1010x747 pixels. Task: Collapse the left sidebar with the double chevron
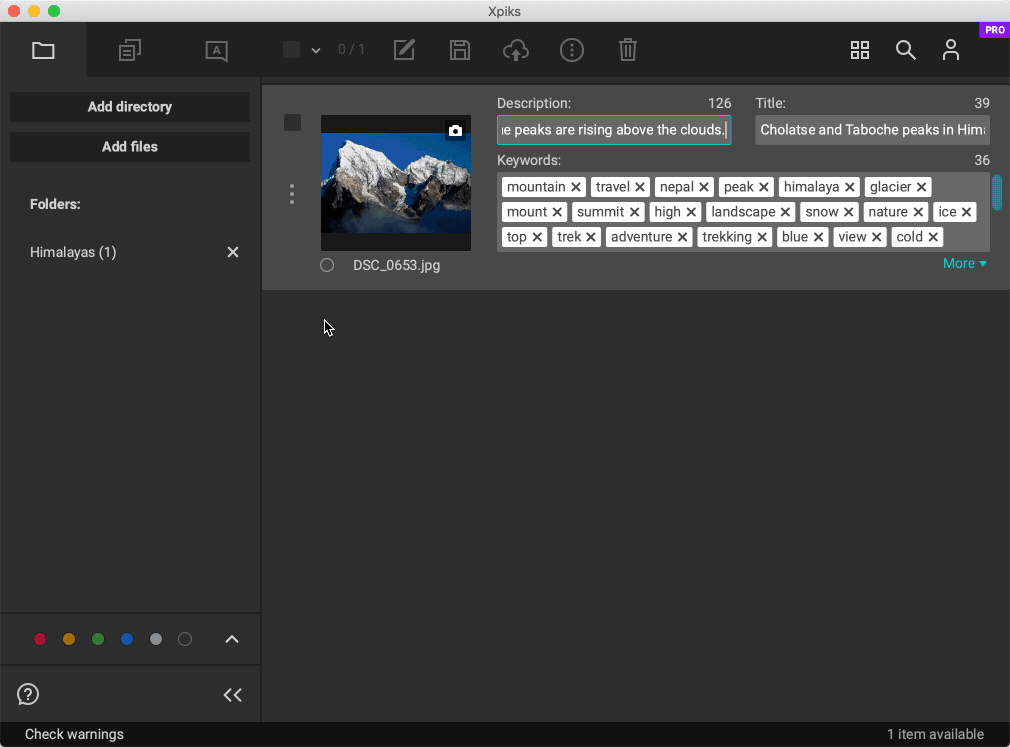232,694
